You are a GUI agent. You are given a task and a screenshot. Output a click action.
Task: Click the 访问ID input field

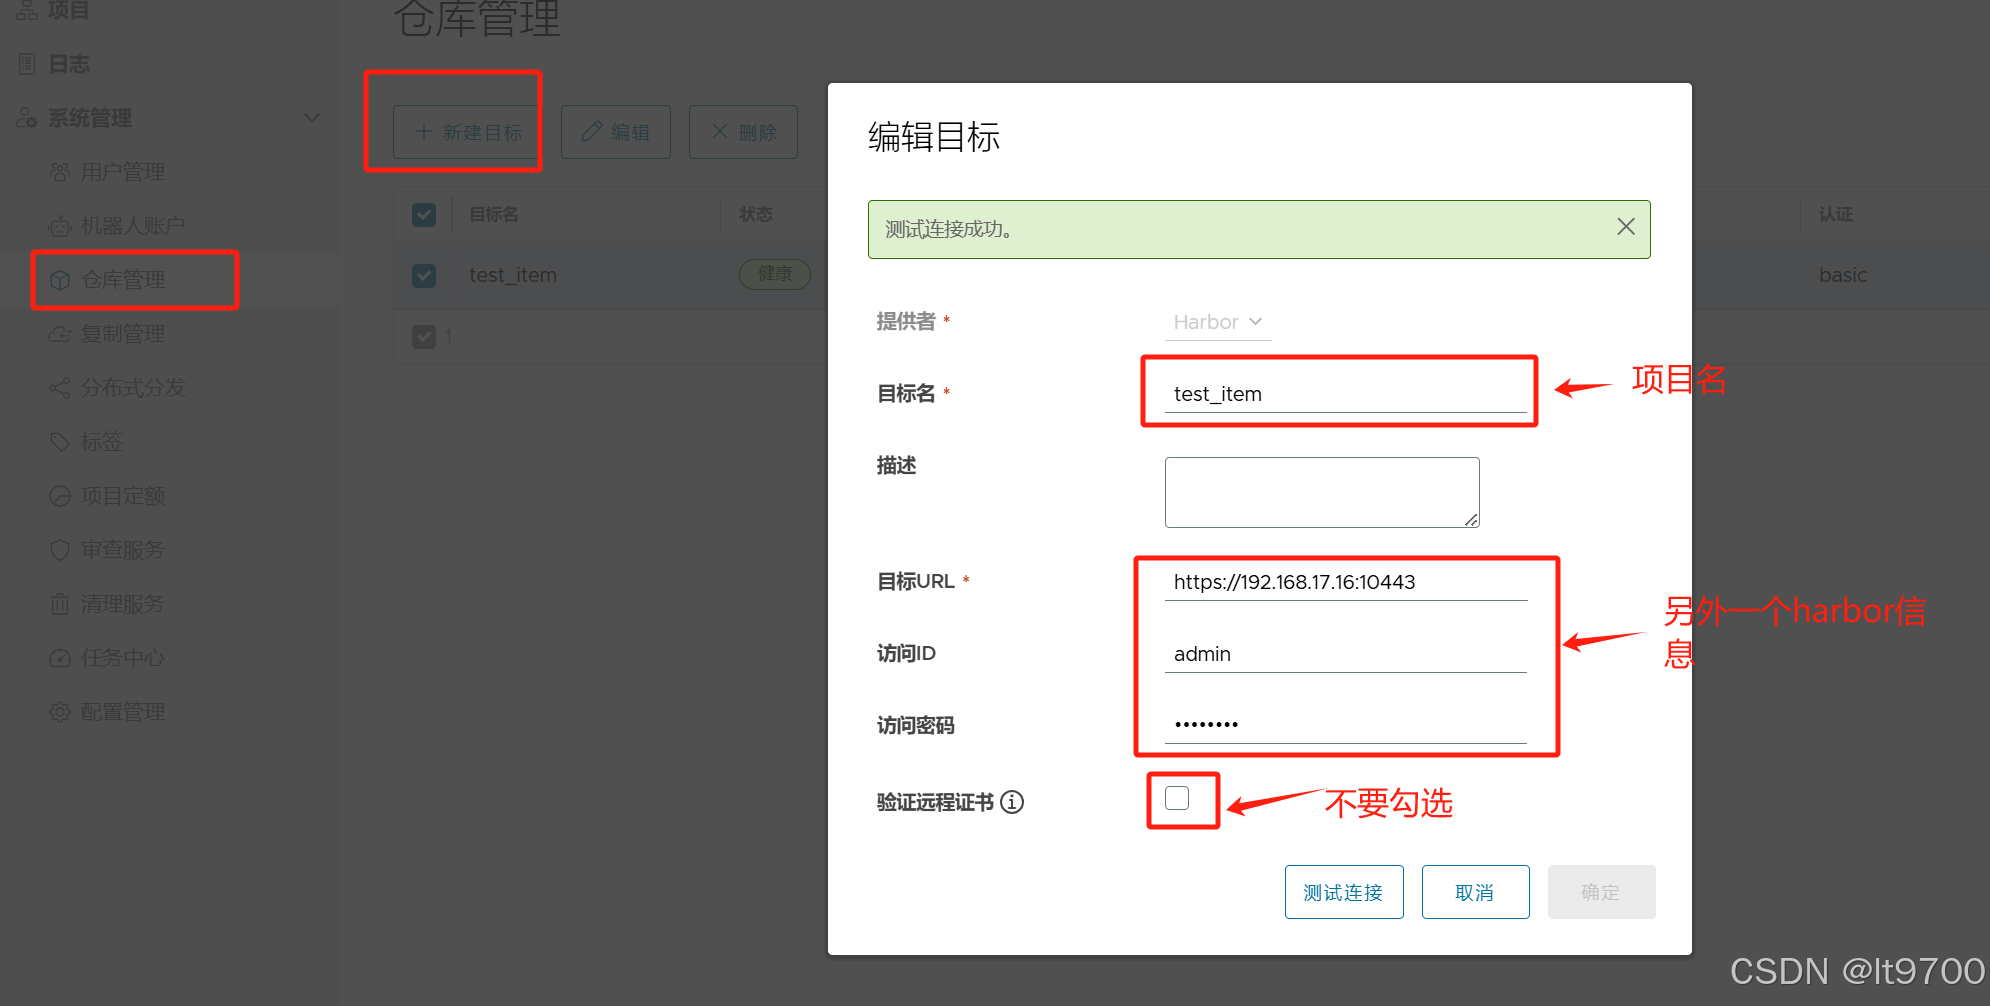coord(1346,654)
